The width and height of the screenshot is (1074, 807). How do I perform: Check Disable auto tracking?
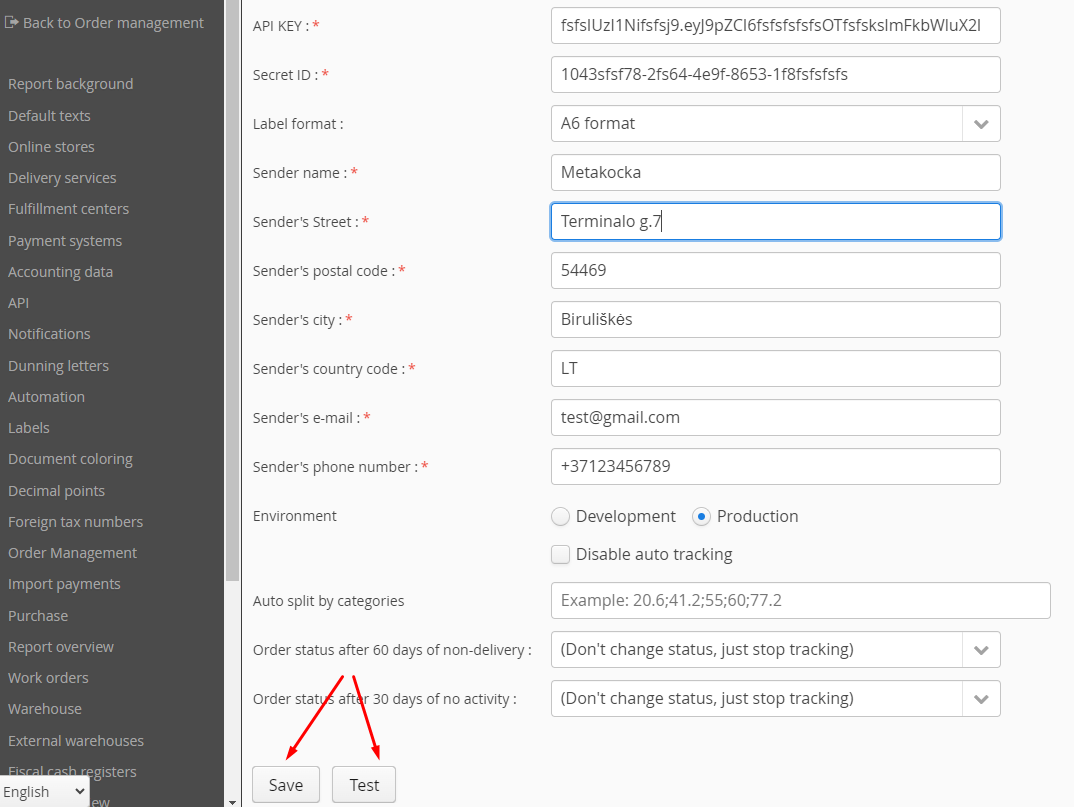click(x=560, y=554)
